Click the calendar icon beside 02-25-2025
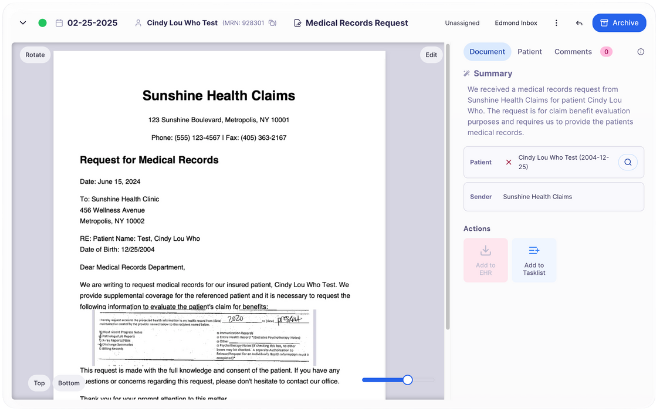This screenshot has height=412, width=659. click(60, 22)
